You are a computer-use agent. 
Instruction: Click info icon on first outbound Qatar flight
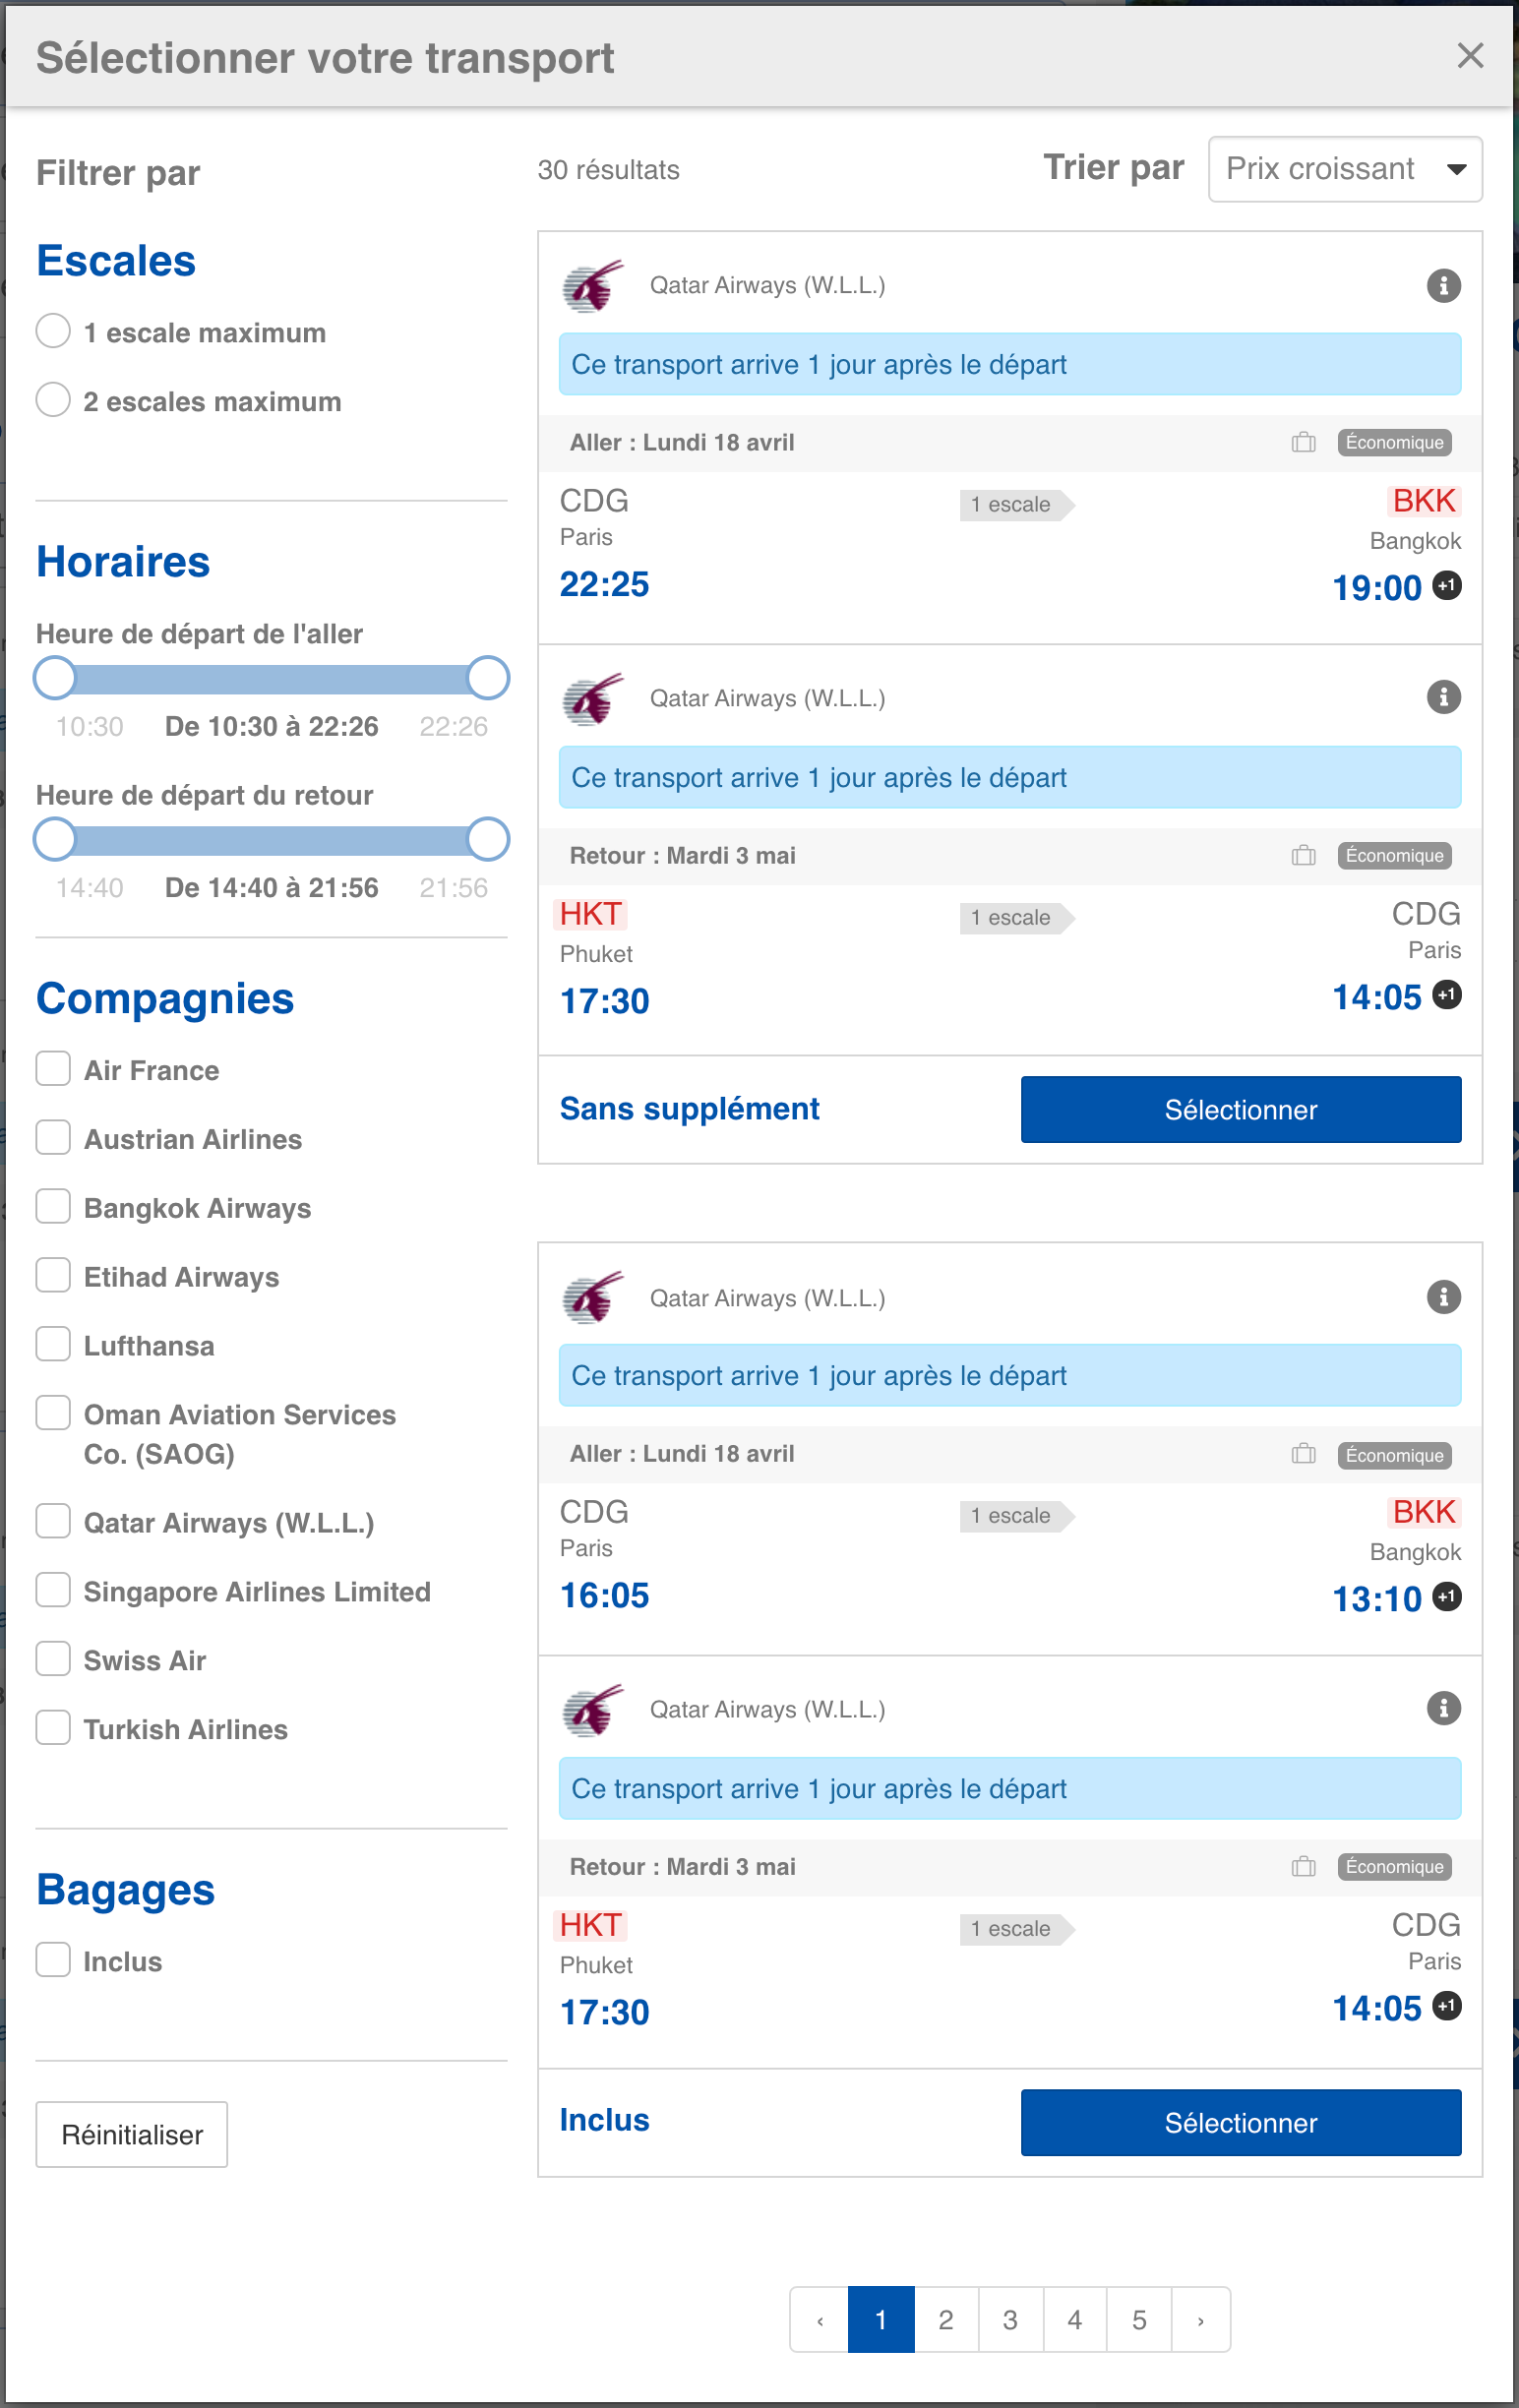point(1442,286)
